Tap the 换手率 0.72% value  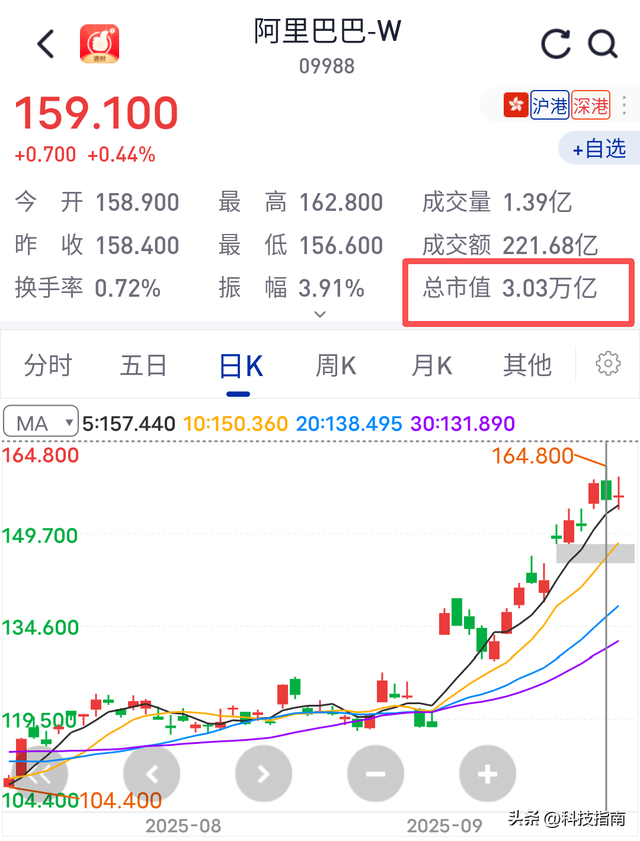point(128,289)
